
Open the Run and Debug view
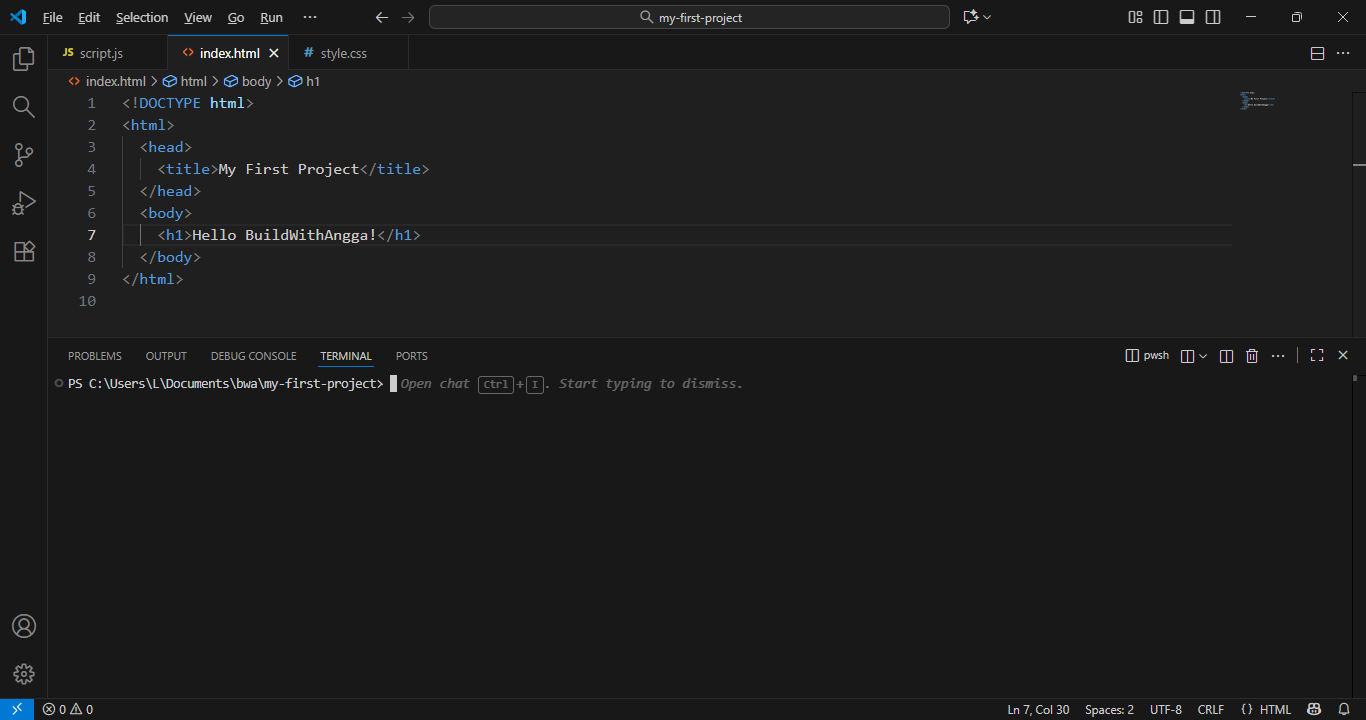23,203
